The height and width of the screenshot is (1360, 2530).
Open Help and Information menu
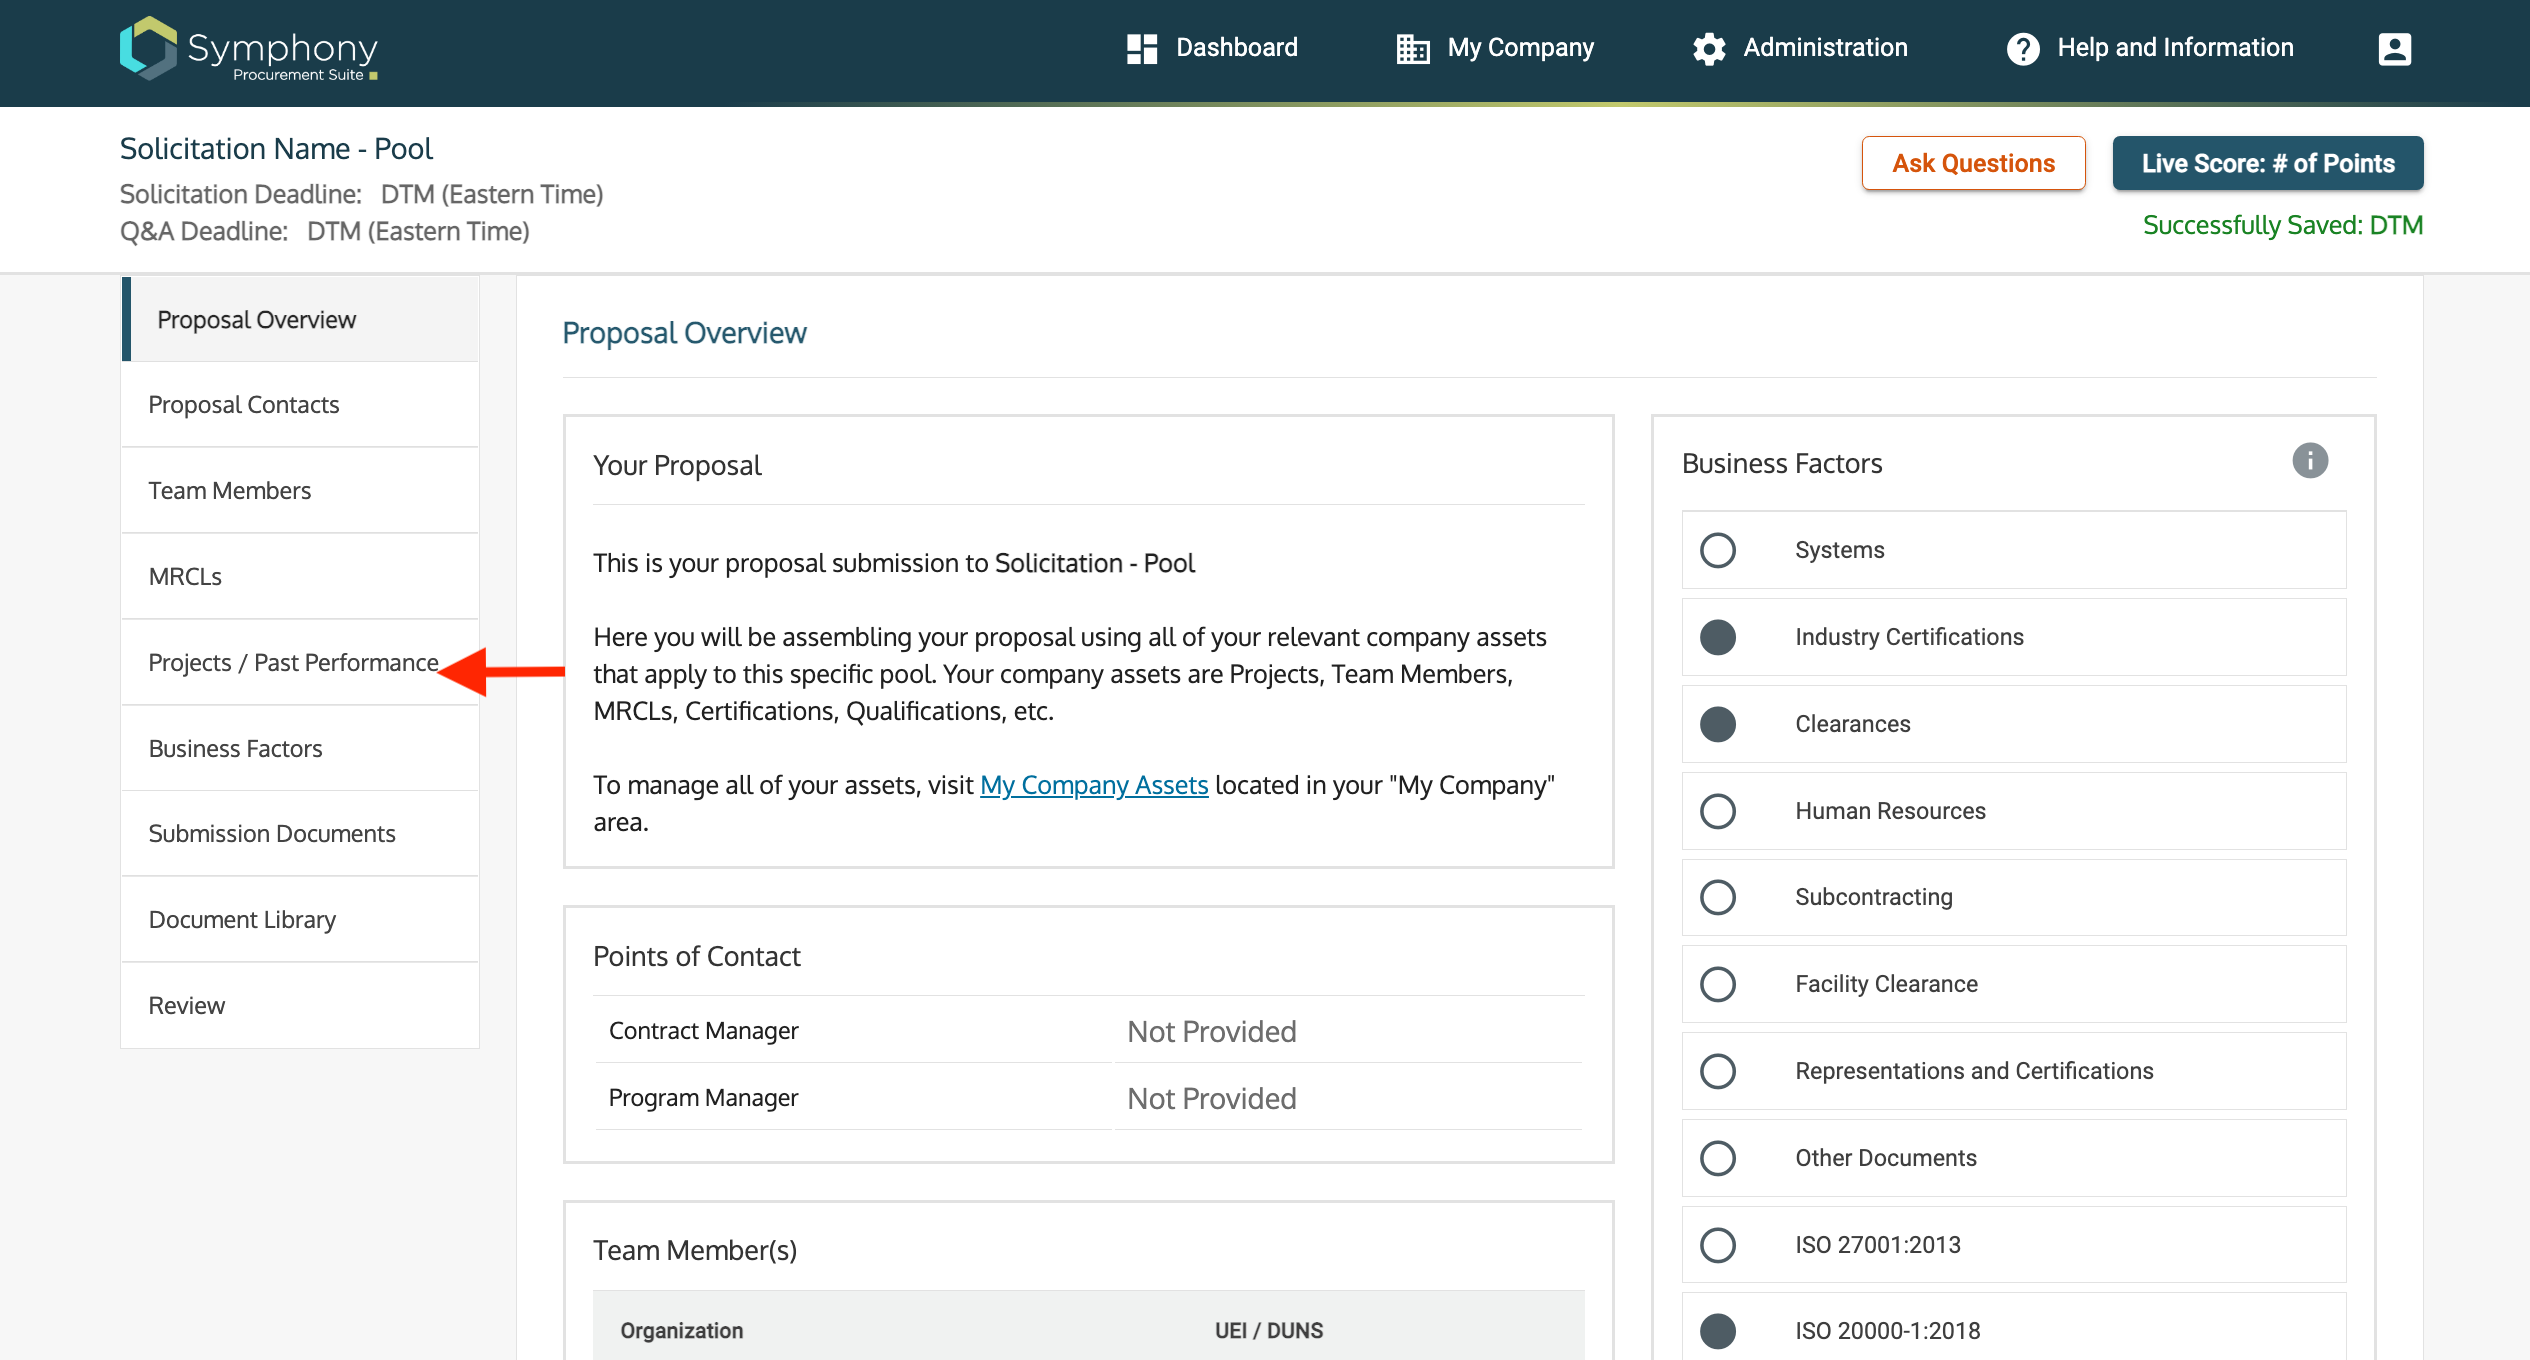pos(2174,48)
